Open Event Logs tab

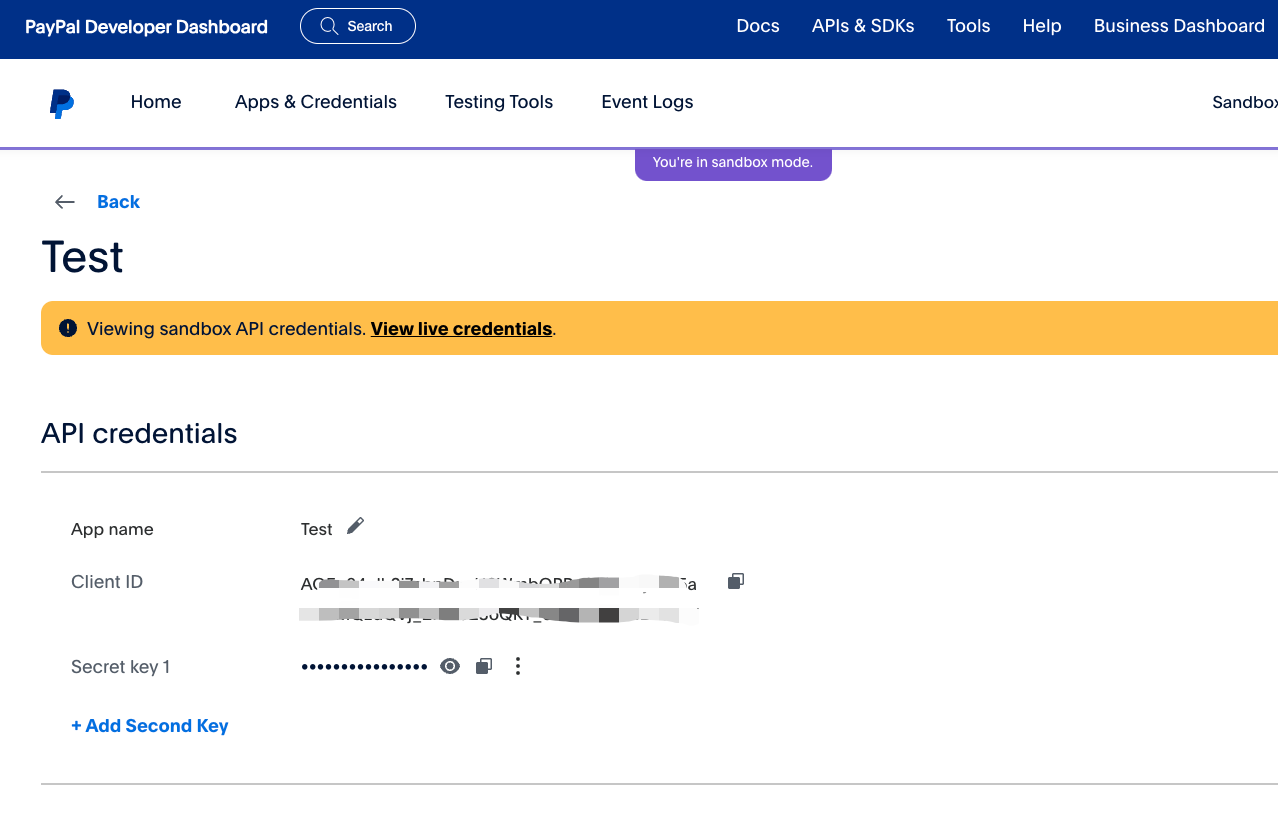(647, 102)
